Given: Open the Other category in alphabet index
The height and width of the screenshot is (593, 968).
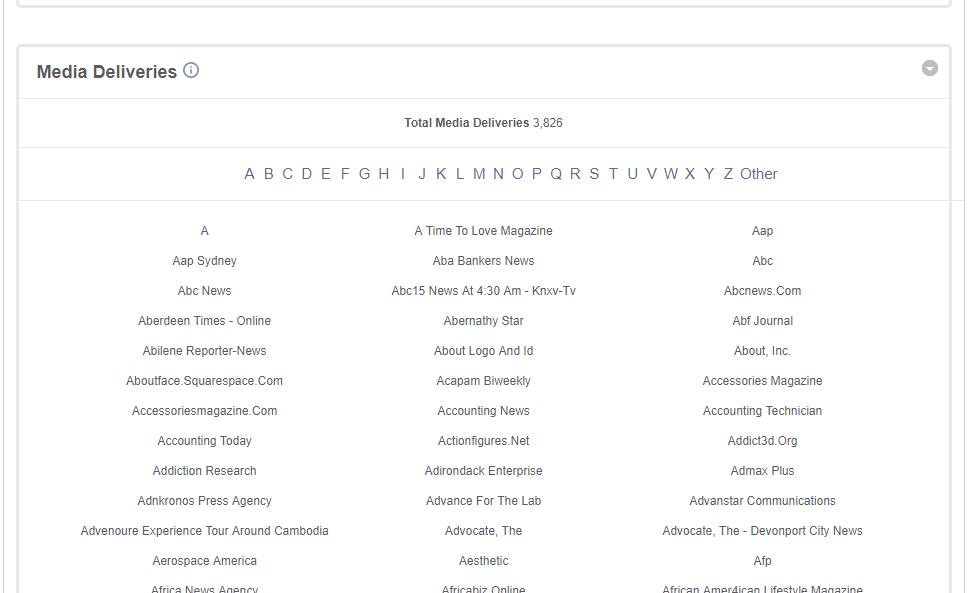Looking at the screenshot, I should (759, 174).
